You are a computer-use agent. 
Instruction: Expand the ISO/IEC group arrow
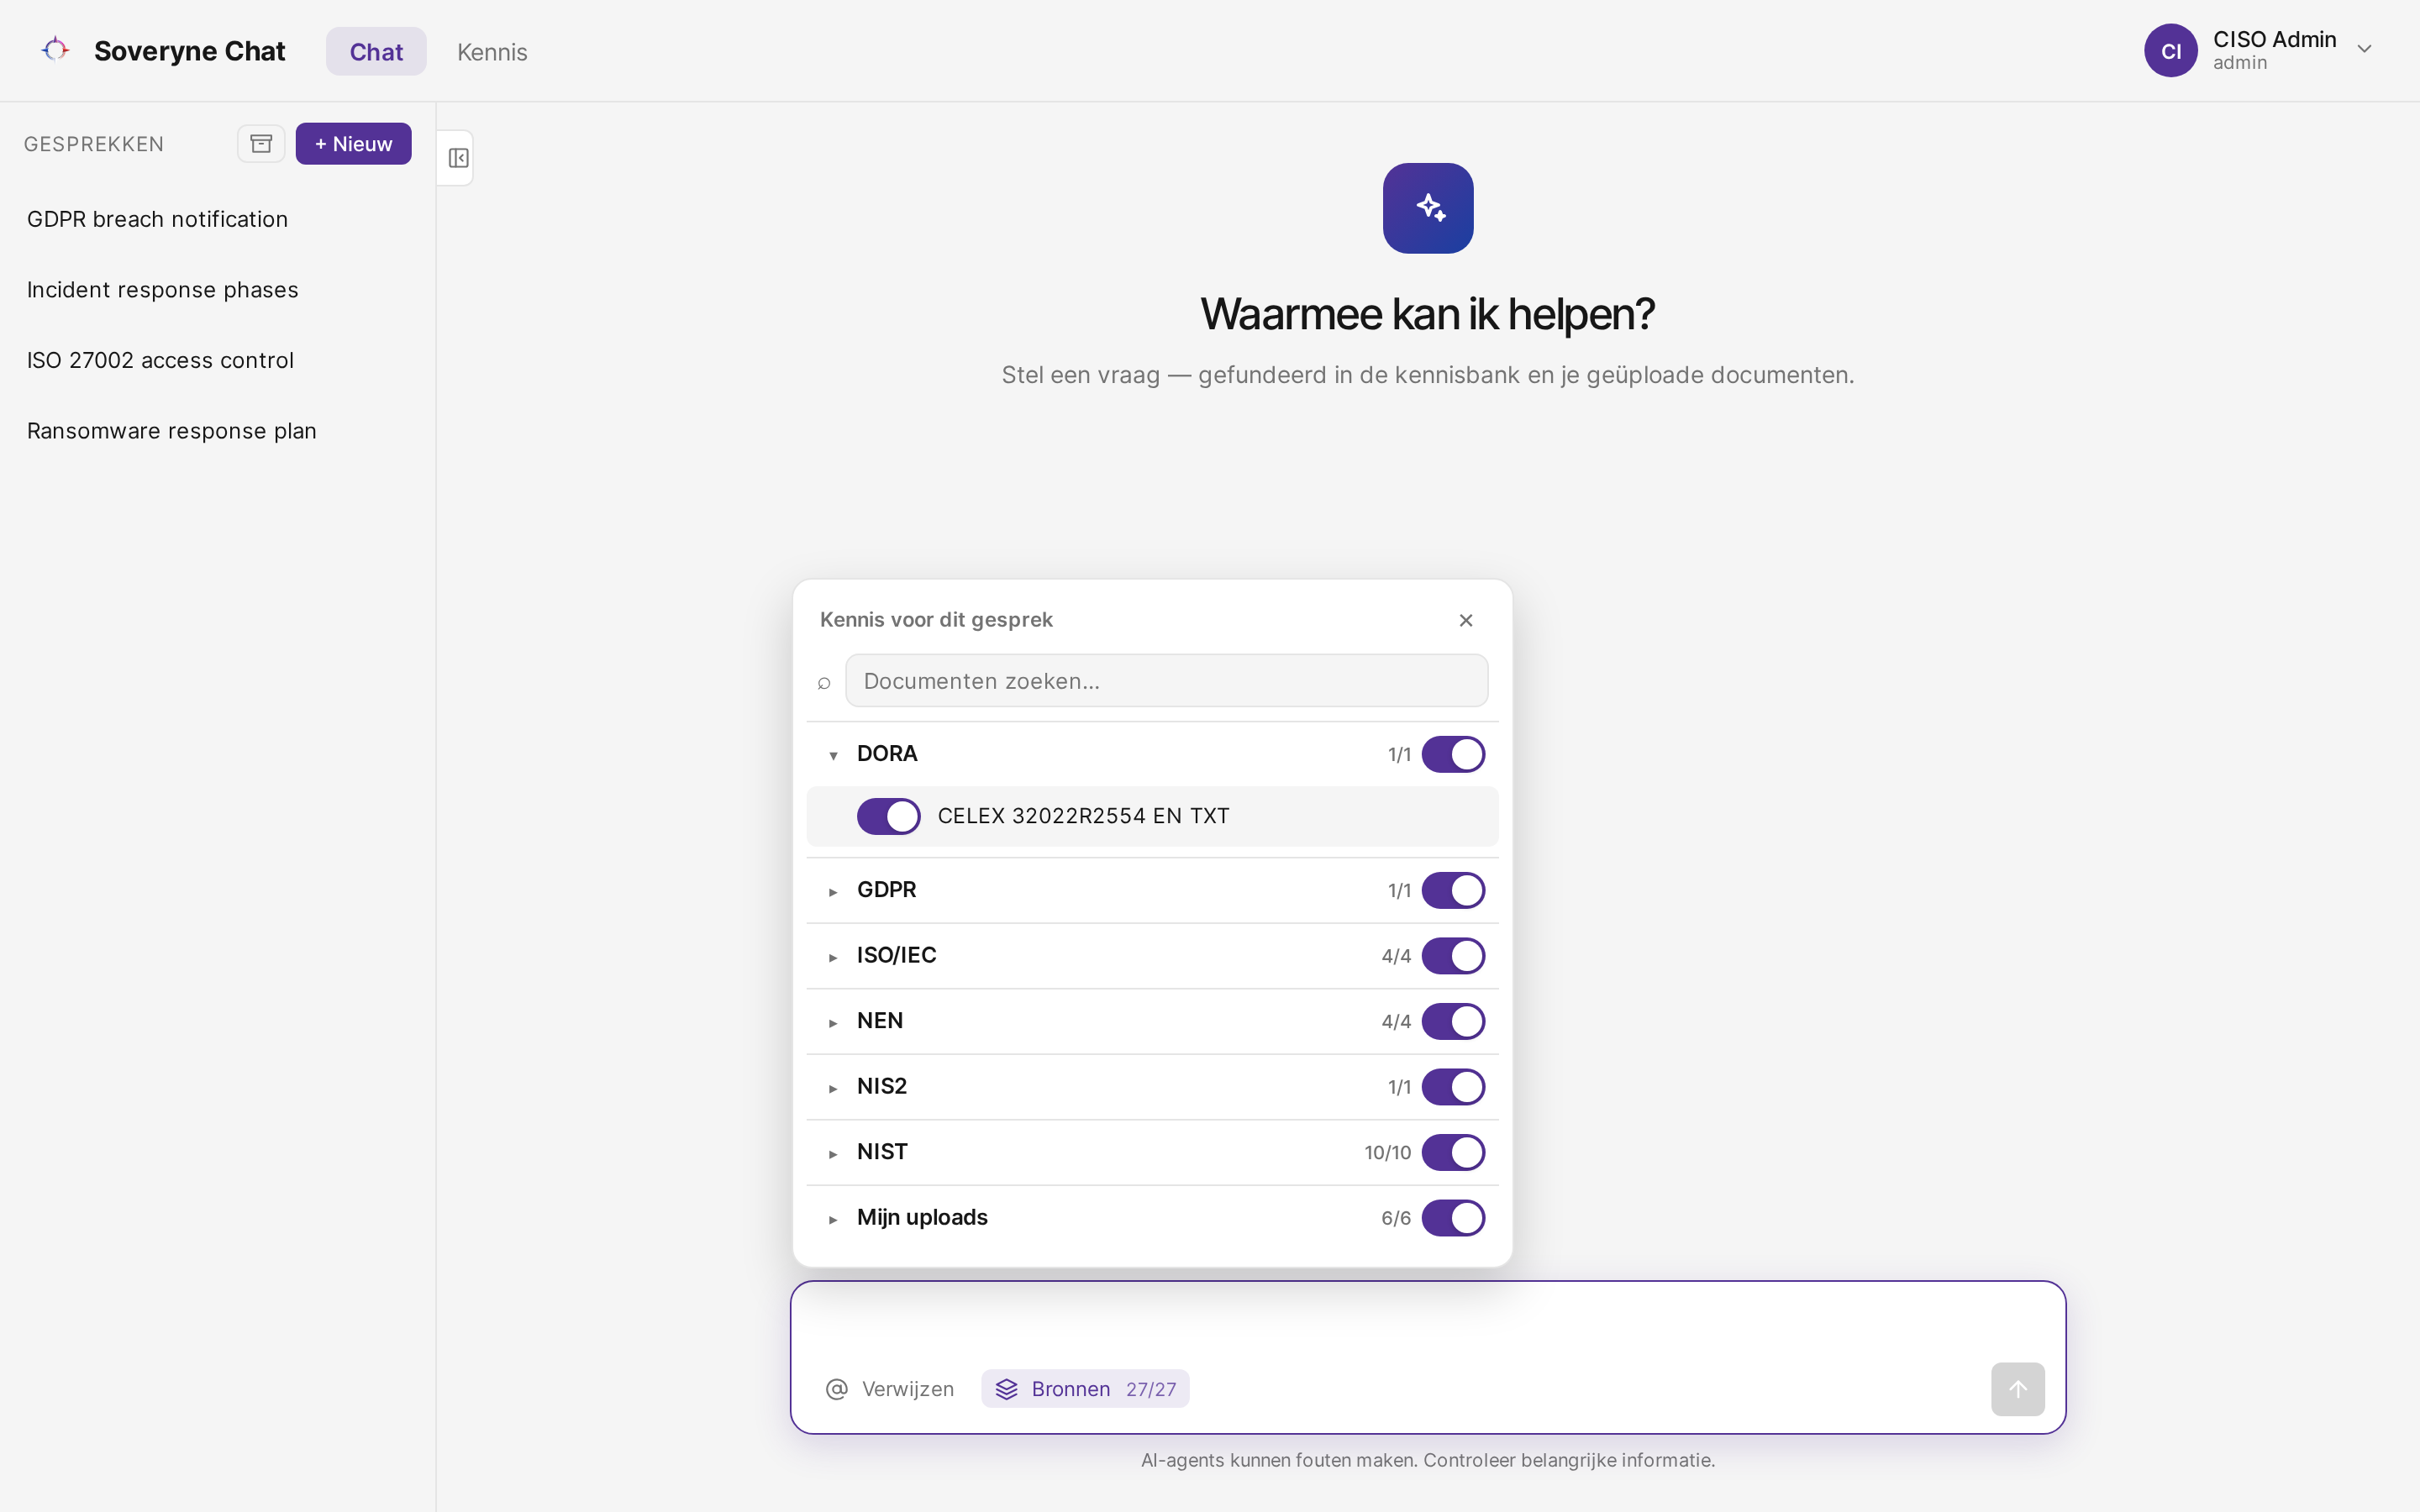click(833, 957)
